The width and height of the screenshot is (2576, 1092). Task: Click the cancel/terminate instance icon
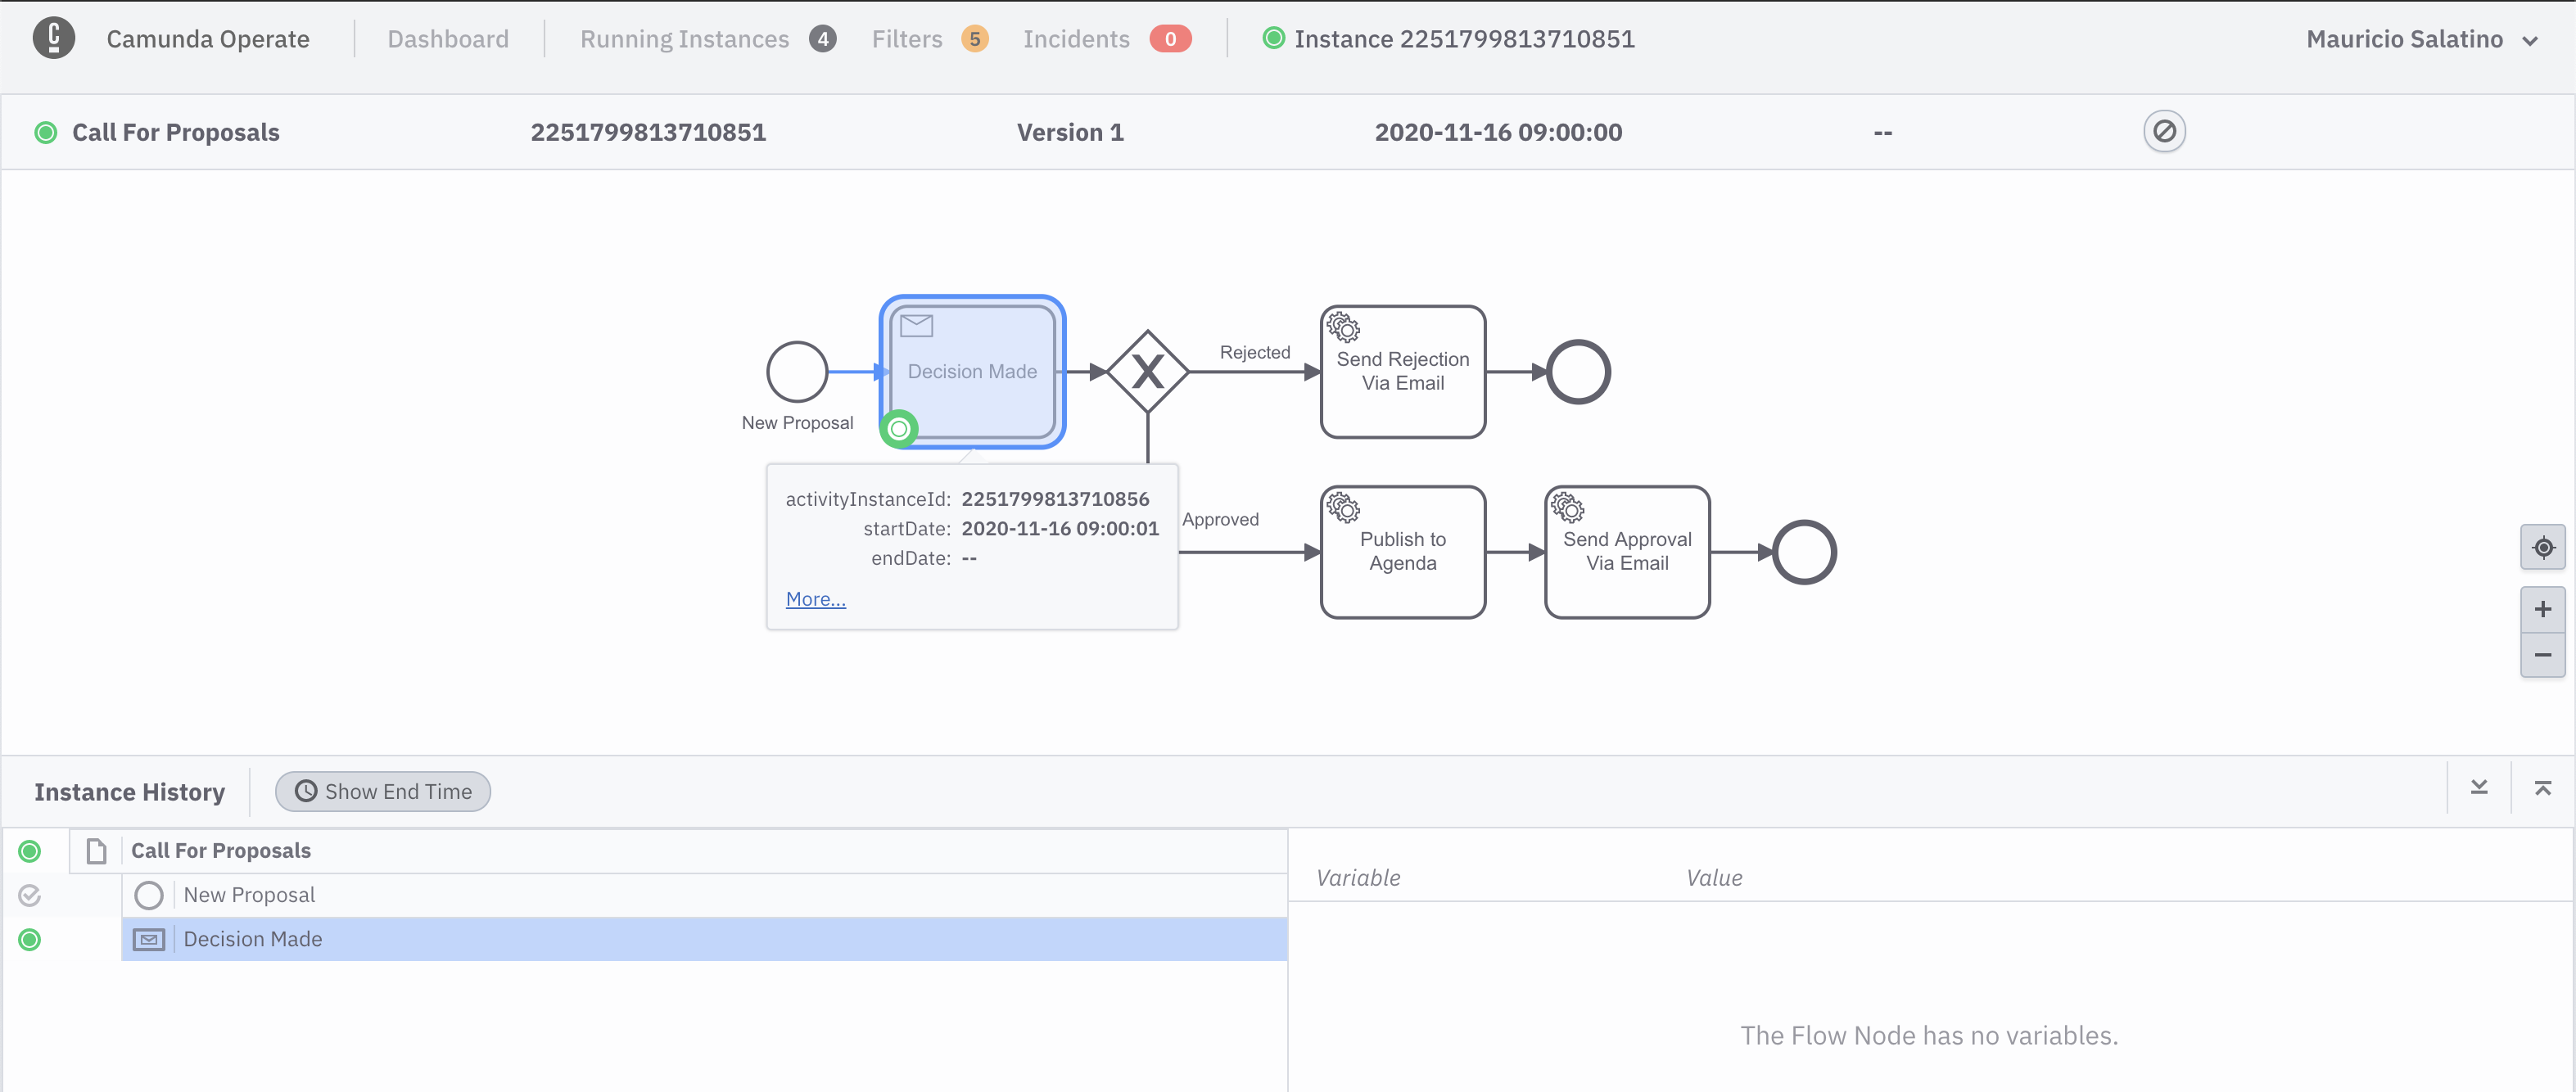[x=2165, y=129]
